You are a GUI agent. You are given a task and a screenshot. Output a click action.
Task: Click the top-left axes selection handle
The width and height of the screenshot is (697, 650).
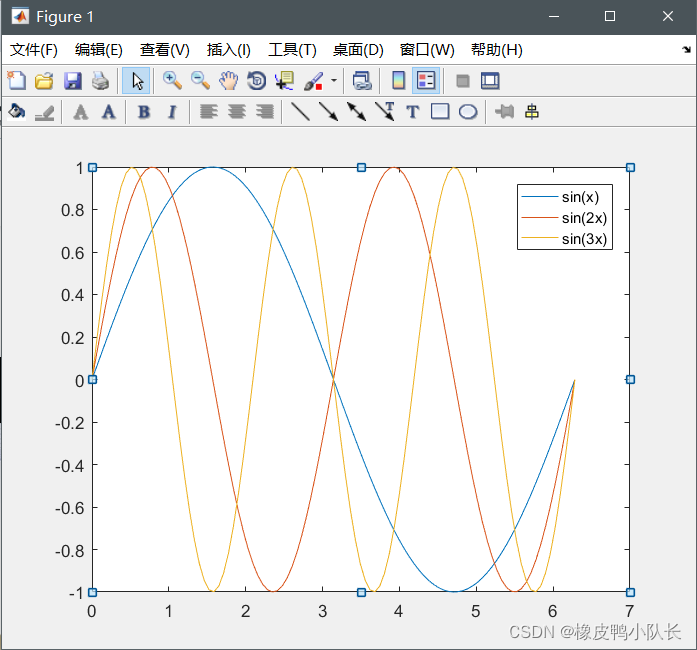pyautogui.click(x=92, y=168)
